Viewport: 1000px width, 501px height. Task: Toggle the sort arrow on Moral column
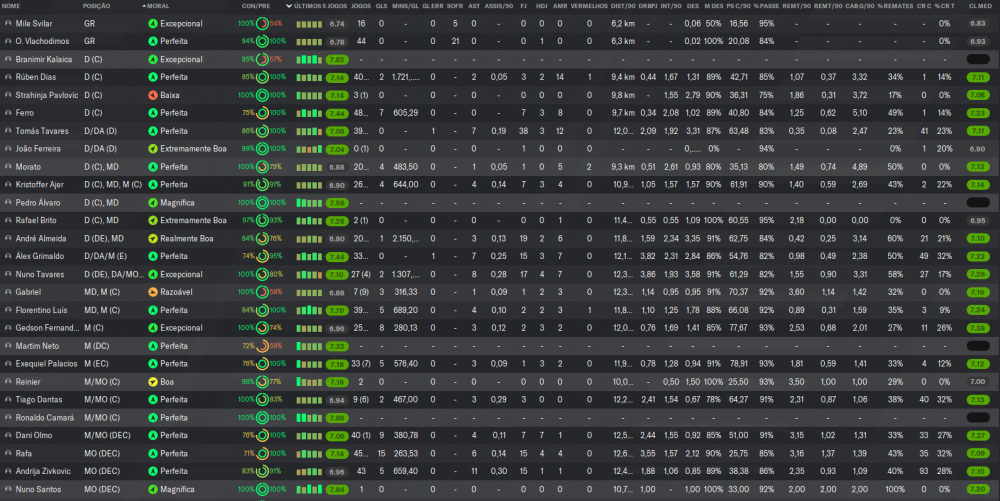(143, 6)
